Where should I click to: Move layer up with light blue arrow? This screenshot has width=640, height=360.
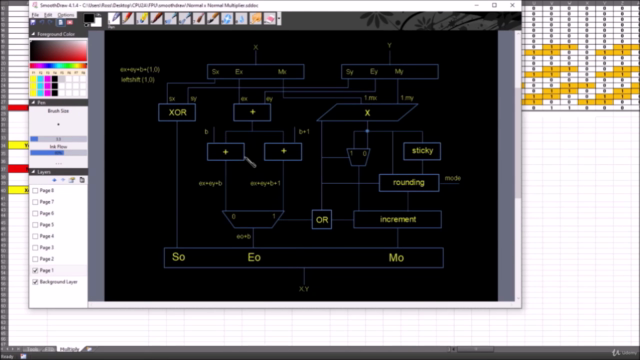pyautogui.click(x=63, y=180)
